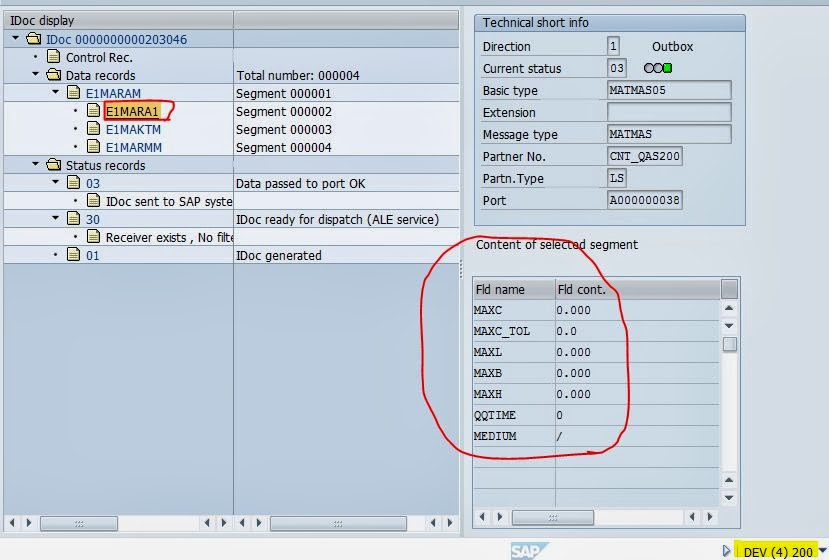Click the Direction field value 1
Image resolution: width=829 pixels, height=560 pixels.
coord(613,46)
